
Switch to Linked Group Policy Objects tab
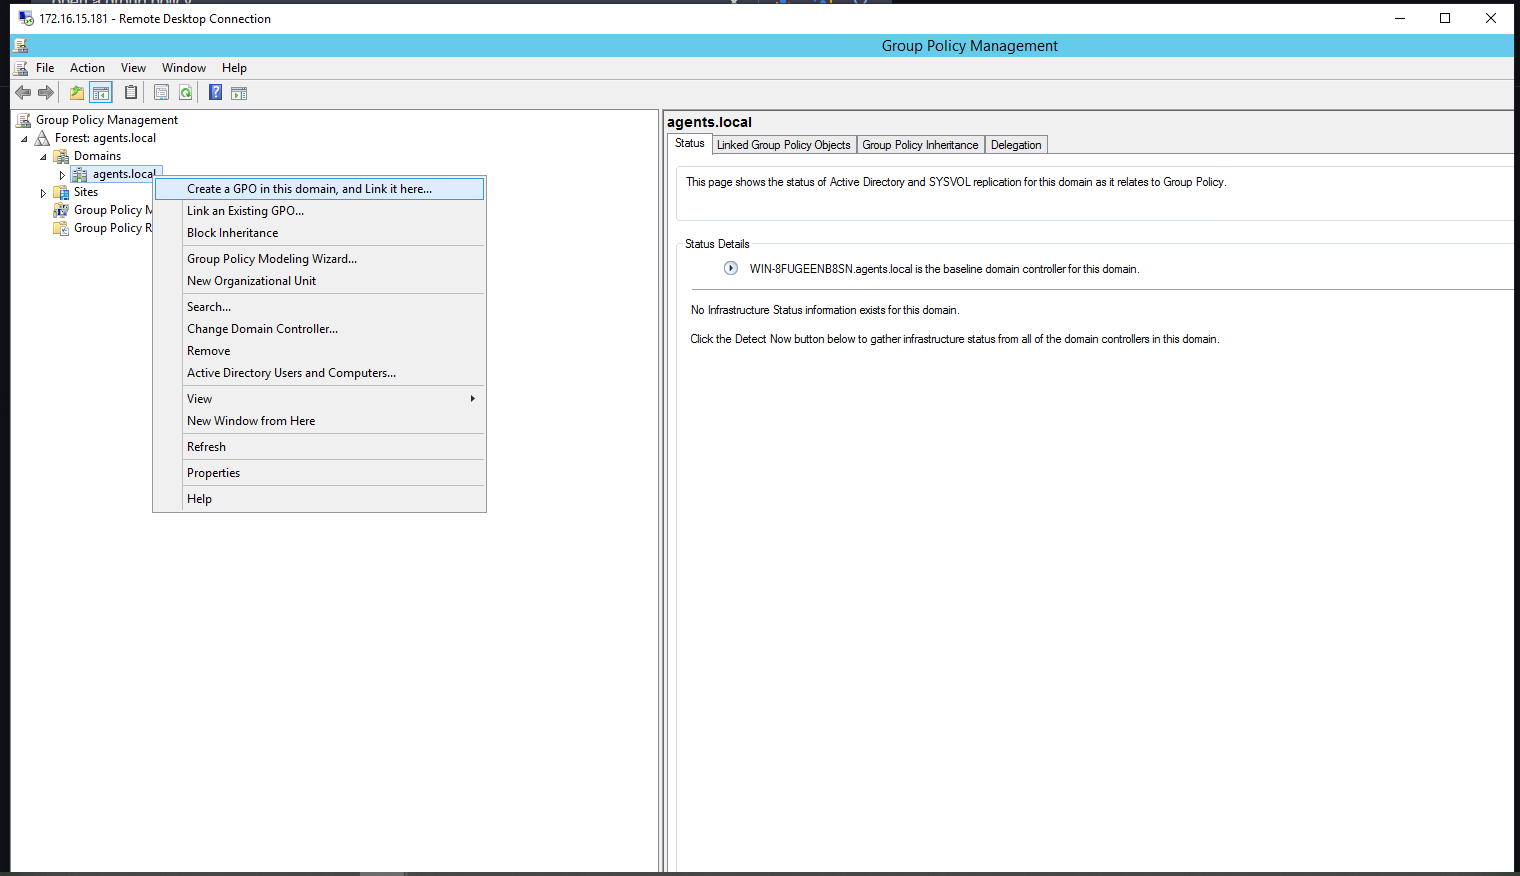783,145
